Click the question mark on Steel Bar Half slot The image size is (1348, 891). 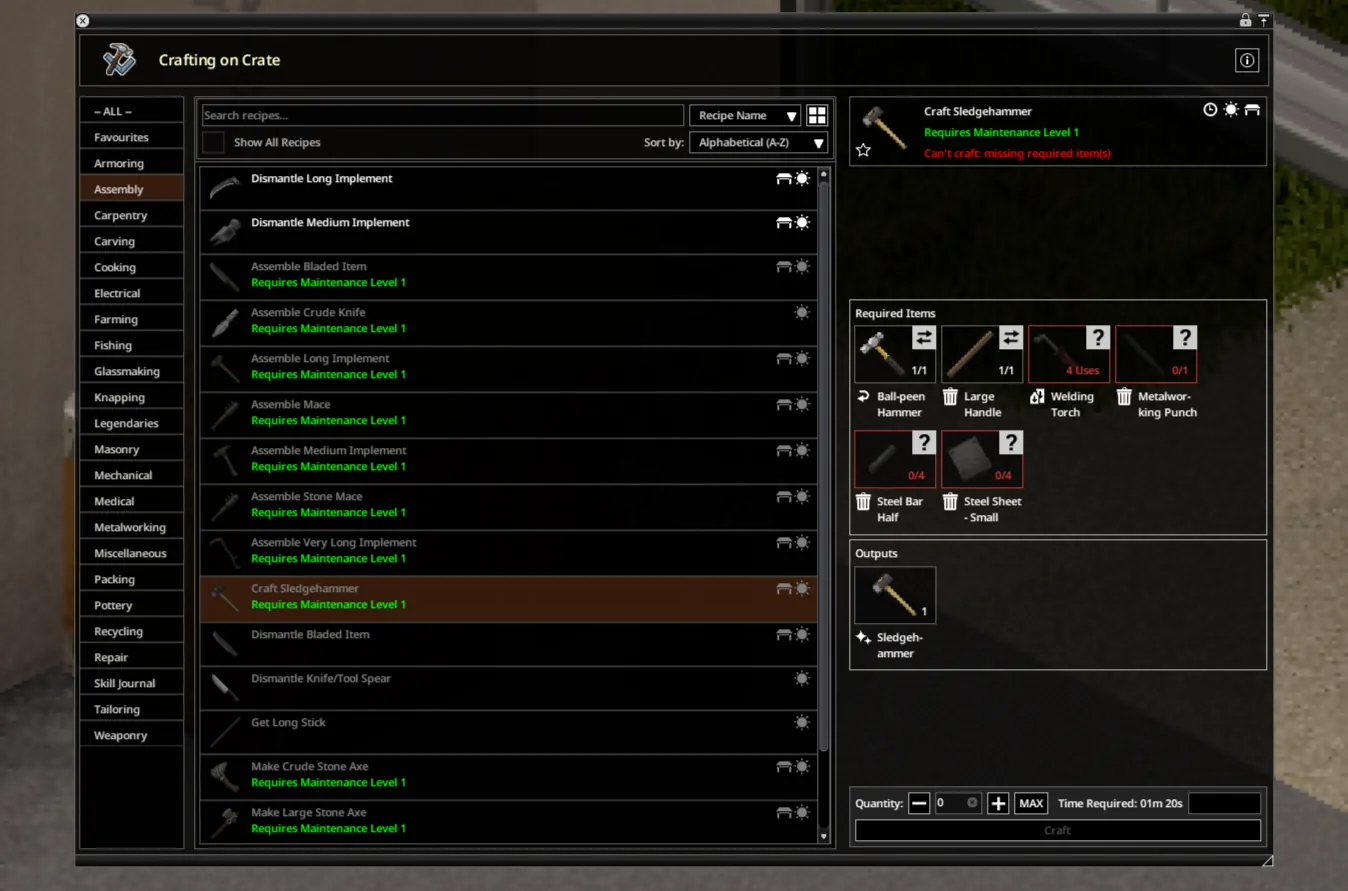[x=923, y=443]
